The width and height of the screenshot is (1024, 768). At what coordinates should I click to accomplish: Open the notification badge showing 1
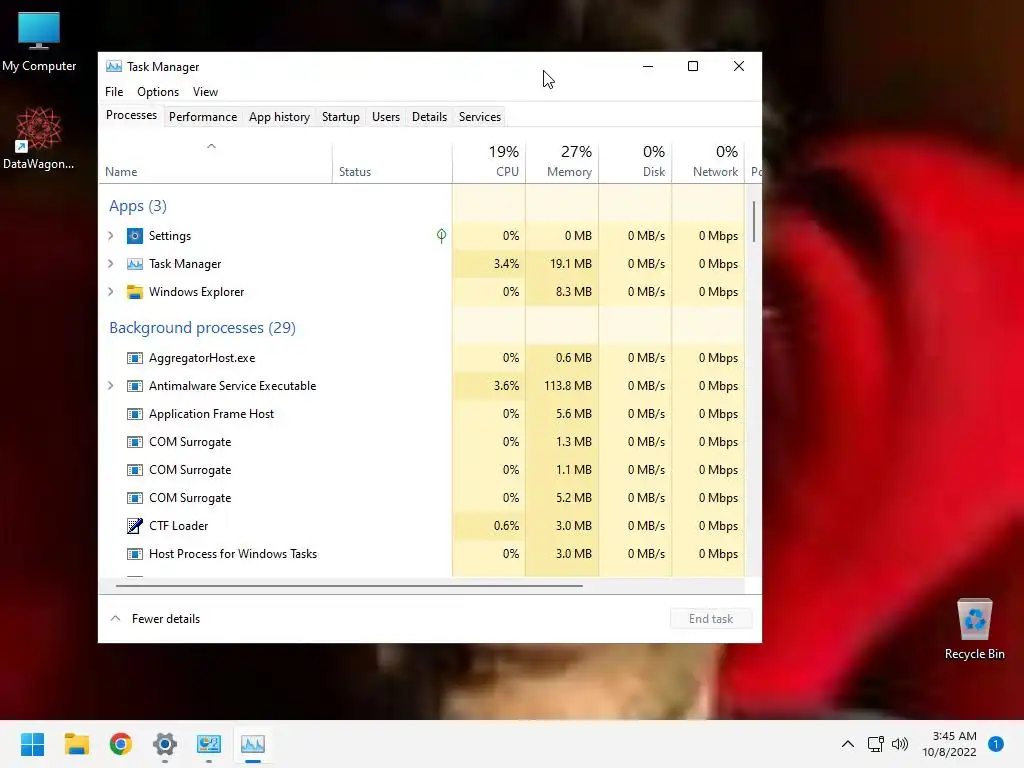995,744
